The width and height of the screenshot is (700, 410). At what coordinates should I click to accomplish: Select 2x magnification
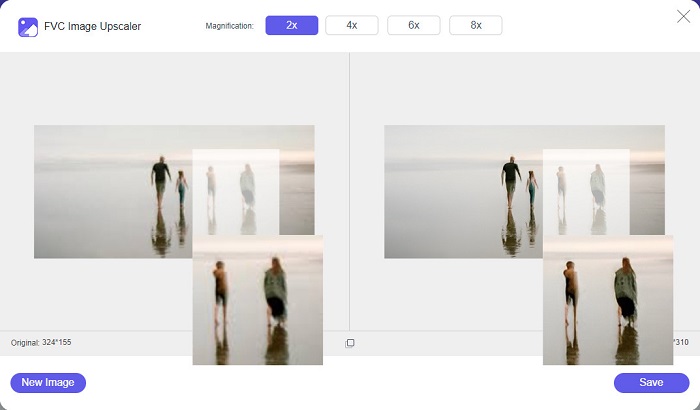coord(291,26)
